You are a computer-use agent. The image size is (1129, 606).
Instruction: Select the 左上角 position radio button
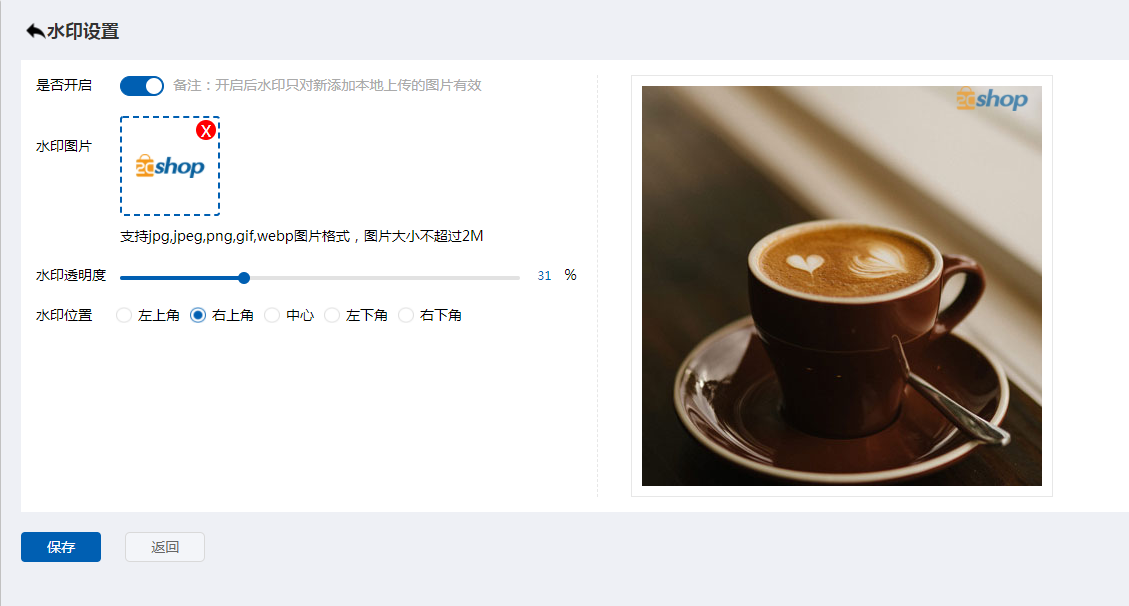124,315
